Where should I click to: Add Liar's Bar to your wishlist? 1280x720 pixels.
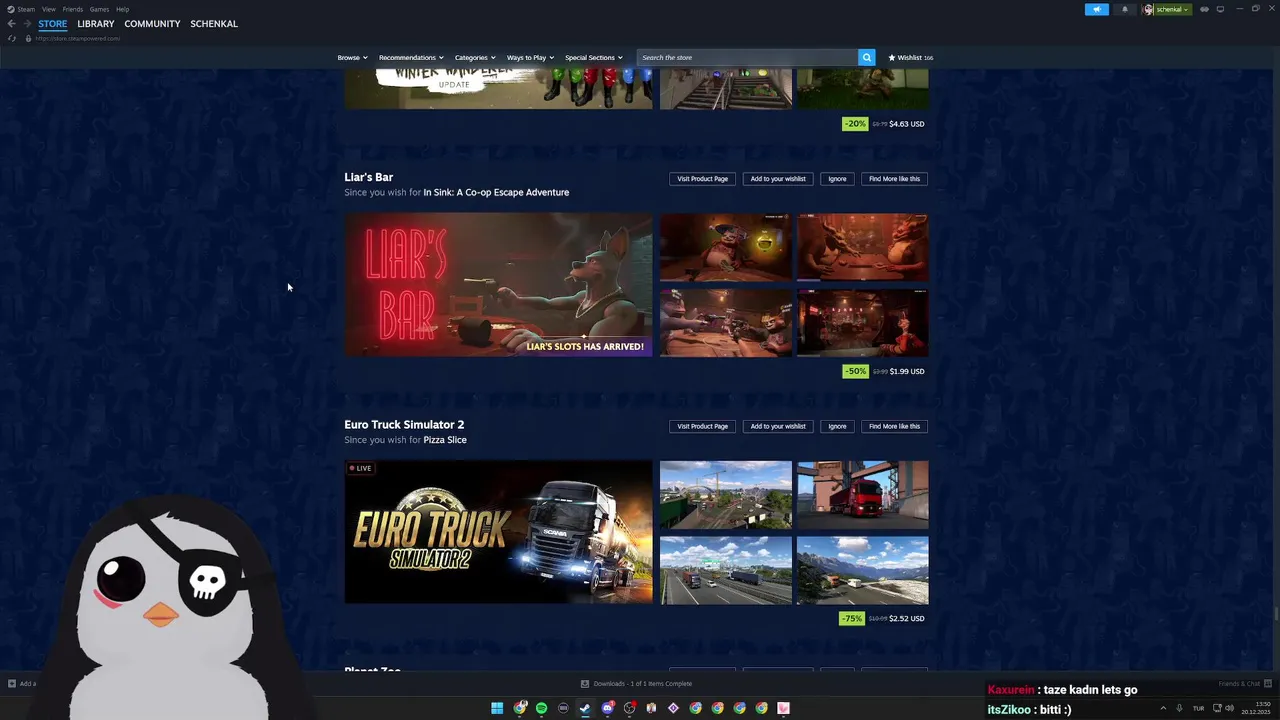pos(778,179)
